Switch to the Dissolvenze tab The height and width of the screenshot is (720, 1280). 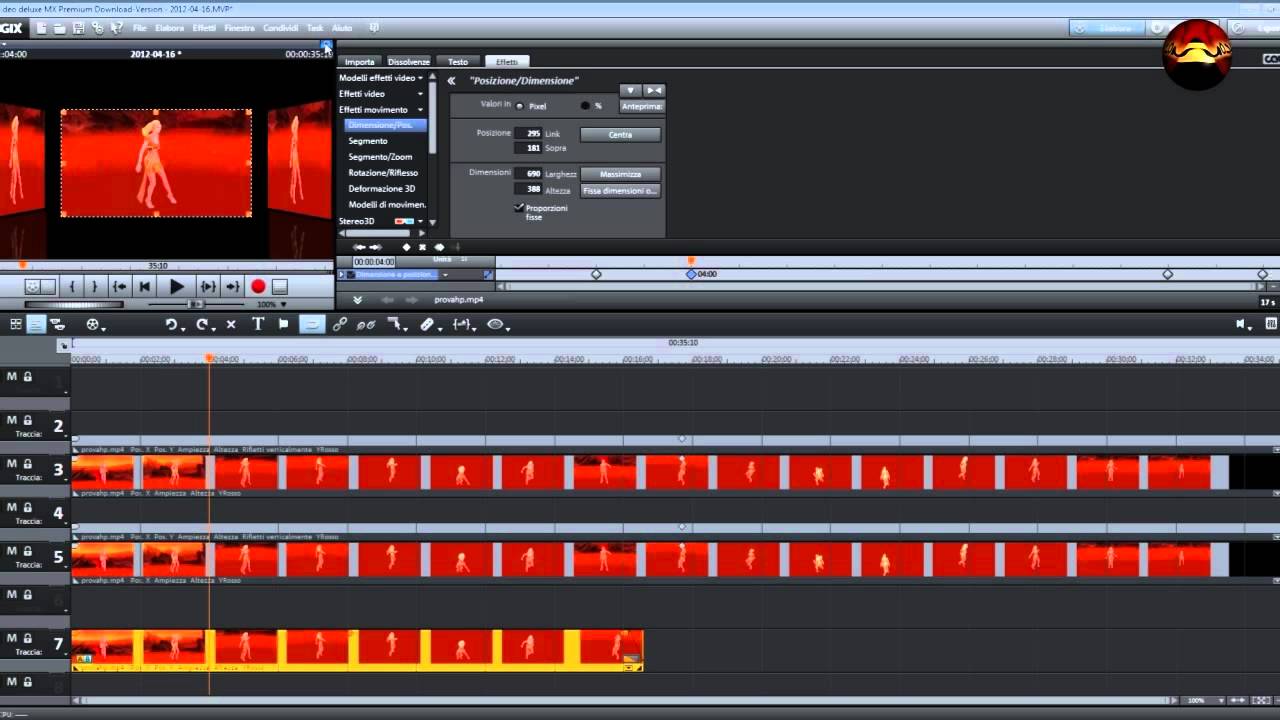coord(408,62)
